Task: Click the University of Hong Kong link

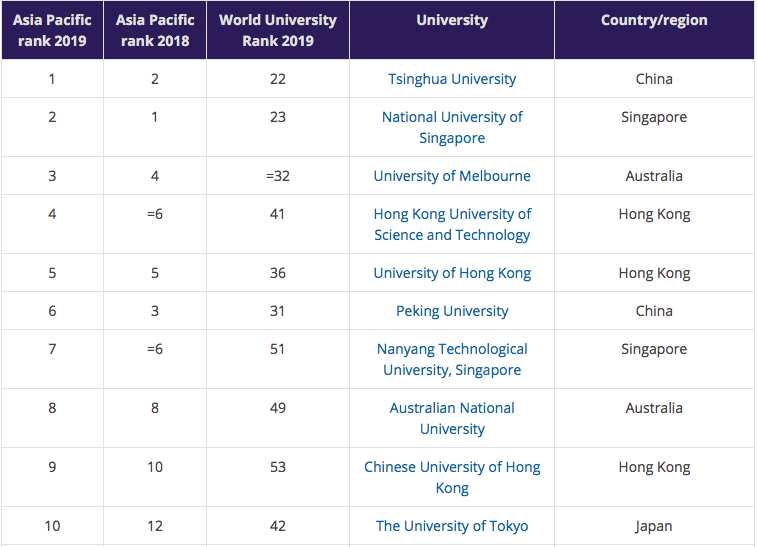Action: click(x=452, y=273)
